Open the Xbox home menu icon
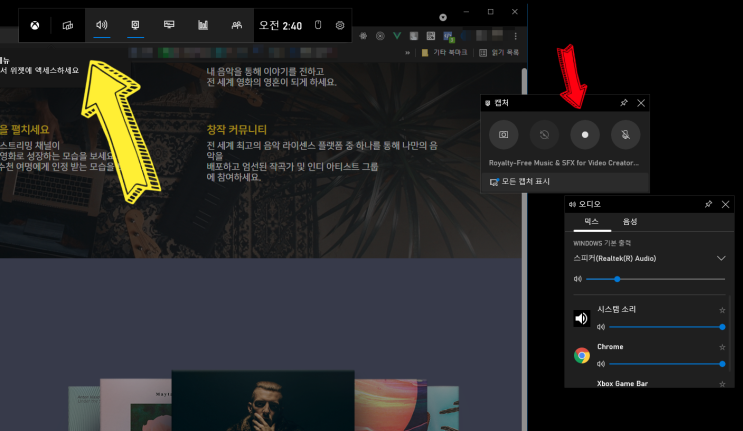The image size is (743, 431). click(x=35, y=26)
